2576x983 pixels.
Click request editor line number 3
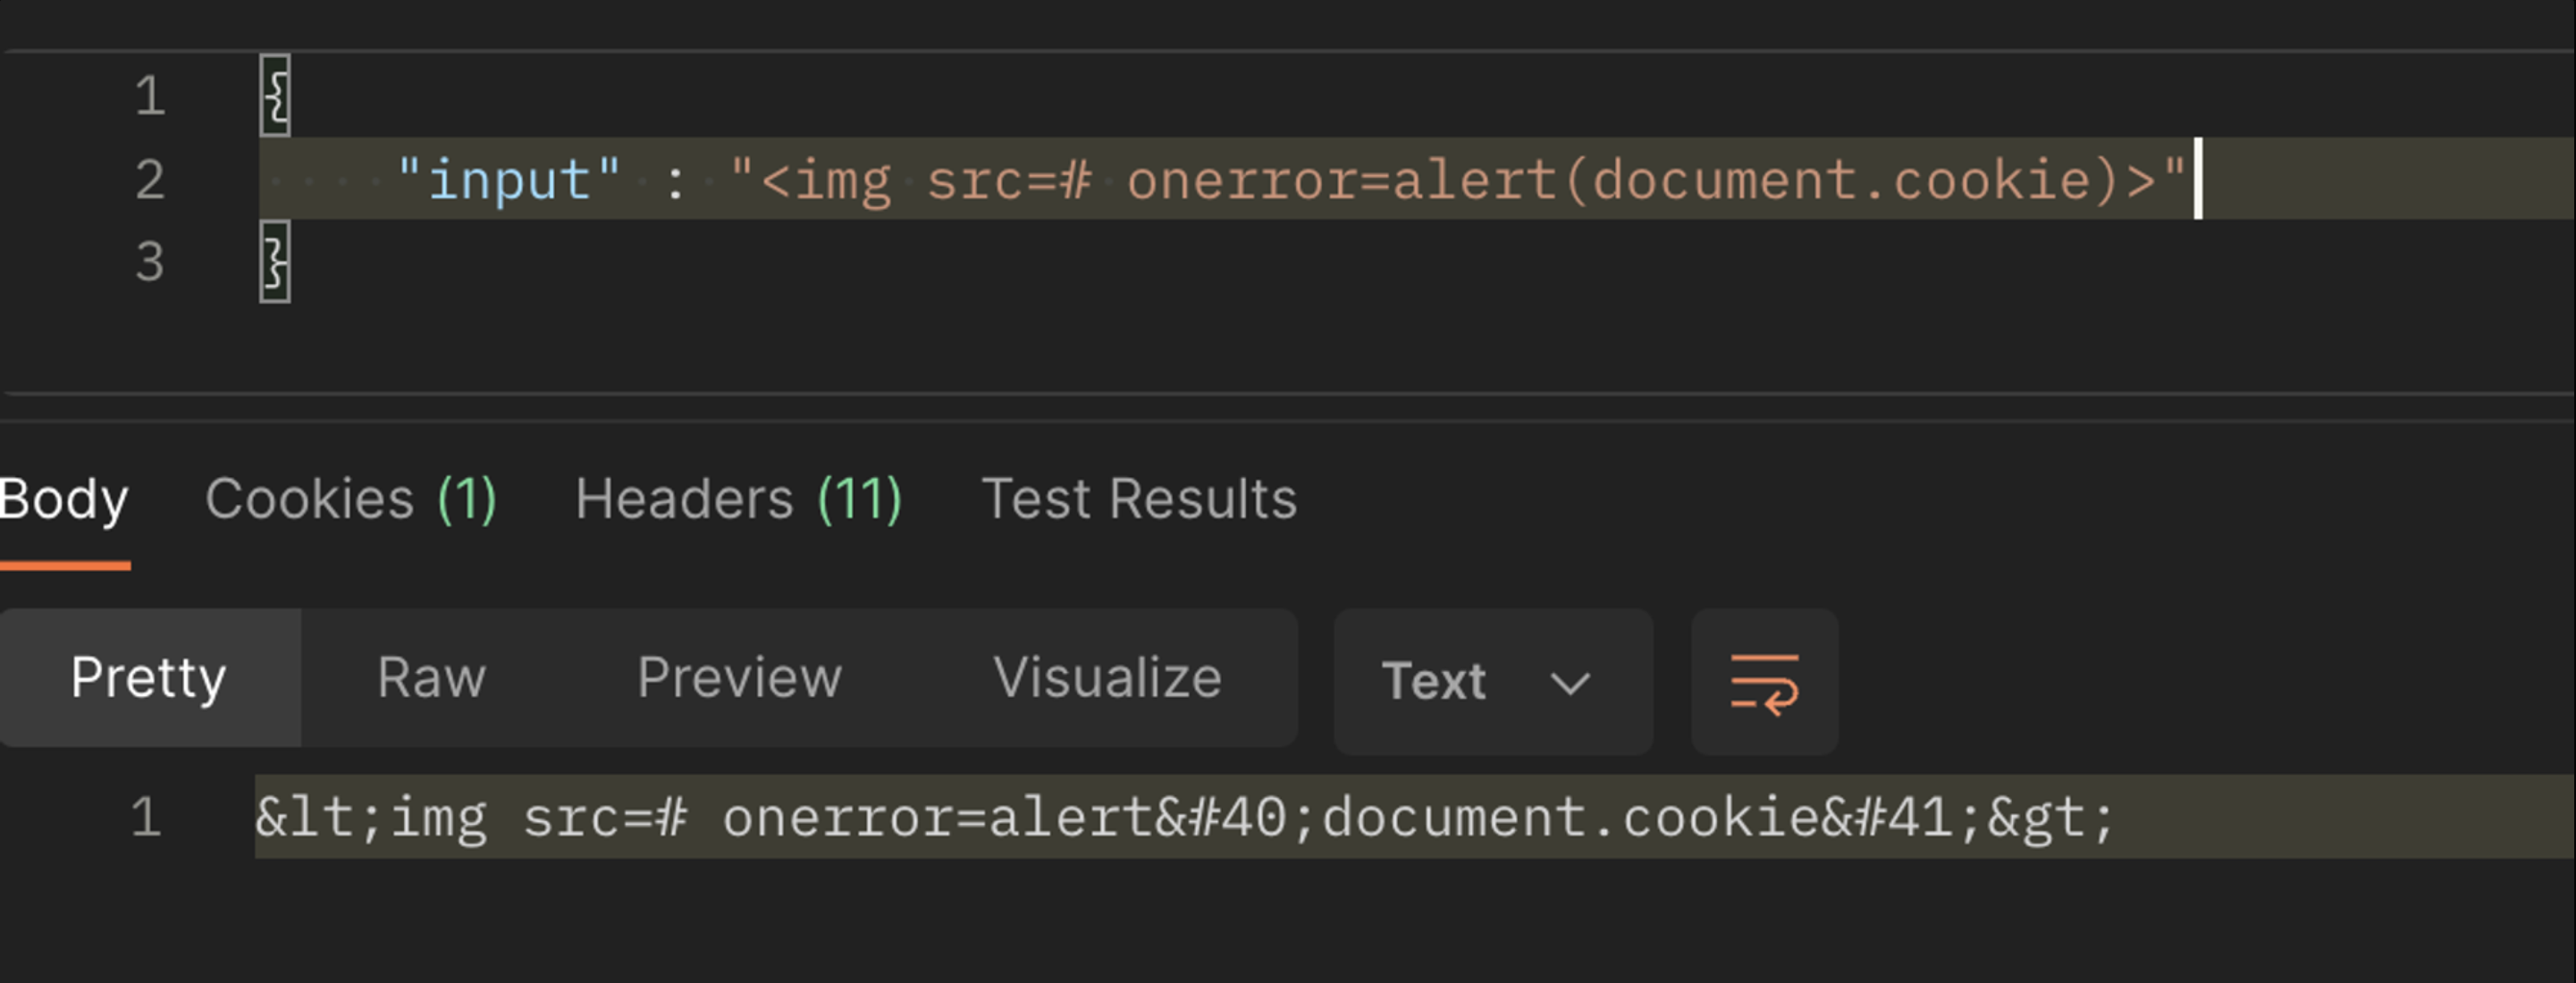[x=150, y=263]
